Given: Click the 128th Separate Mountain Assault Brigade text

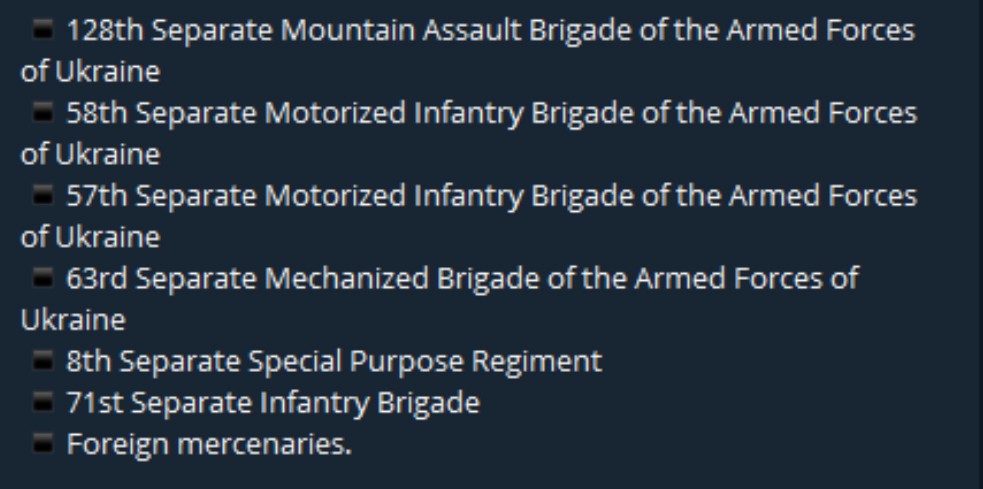Looking at the screenshot, I should coord(490,31).
